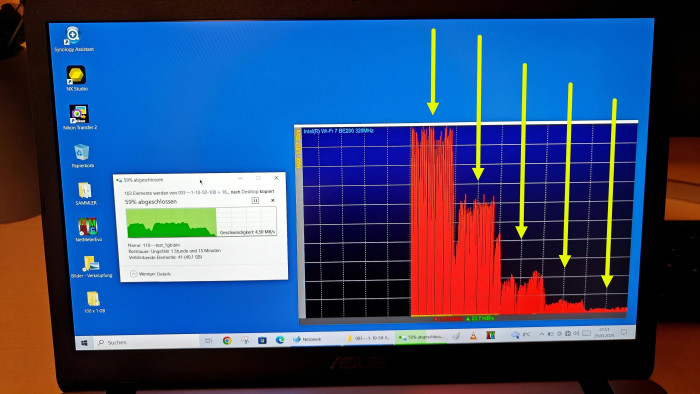Launch Google Chrome from the taskbar
The image size is (700, 394).
pos(227,340)
